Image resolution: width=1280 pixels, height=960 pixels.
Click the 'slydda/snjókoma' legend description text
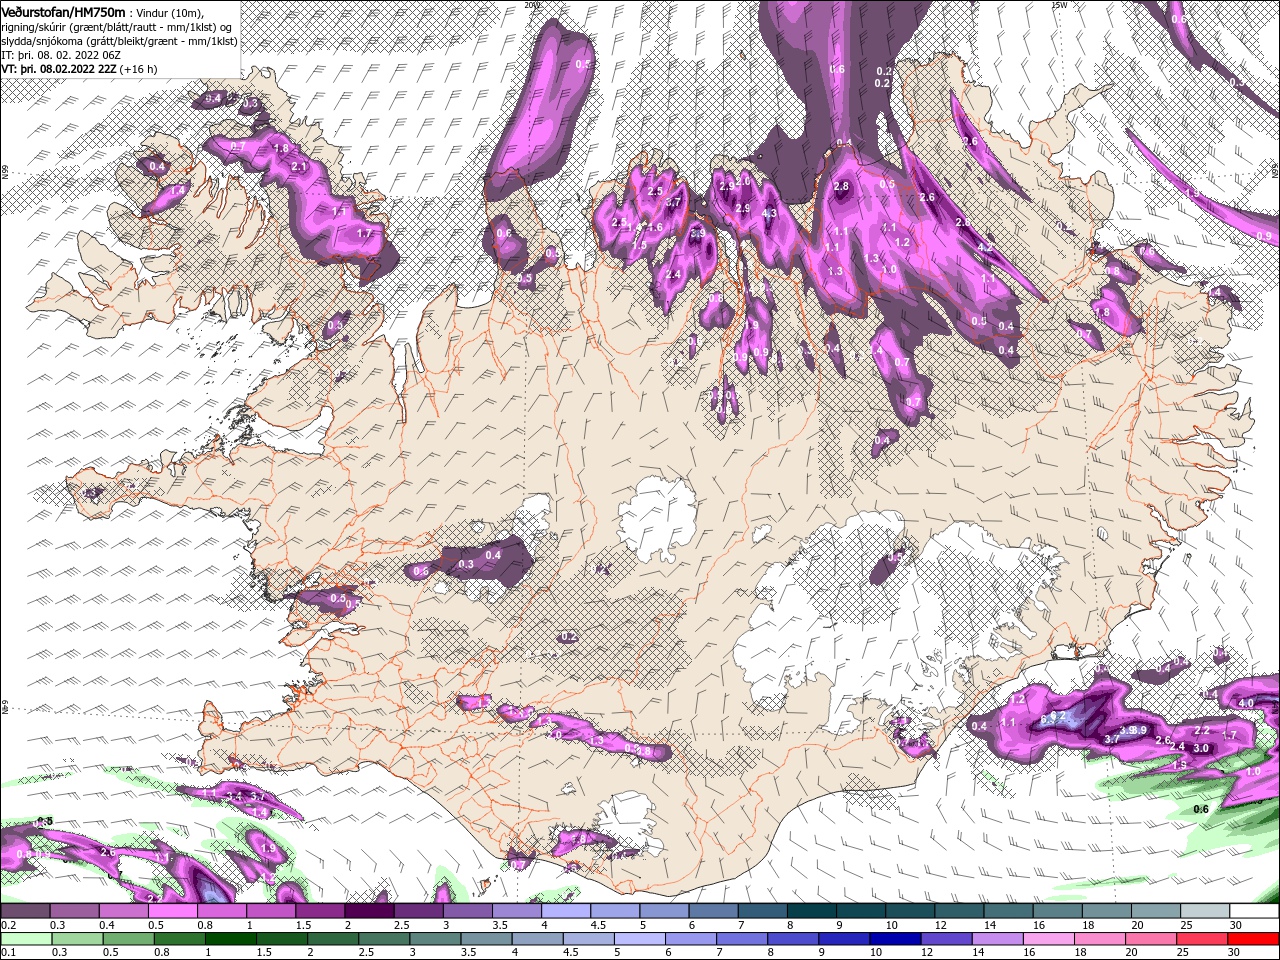41,40
